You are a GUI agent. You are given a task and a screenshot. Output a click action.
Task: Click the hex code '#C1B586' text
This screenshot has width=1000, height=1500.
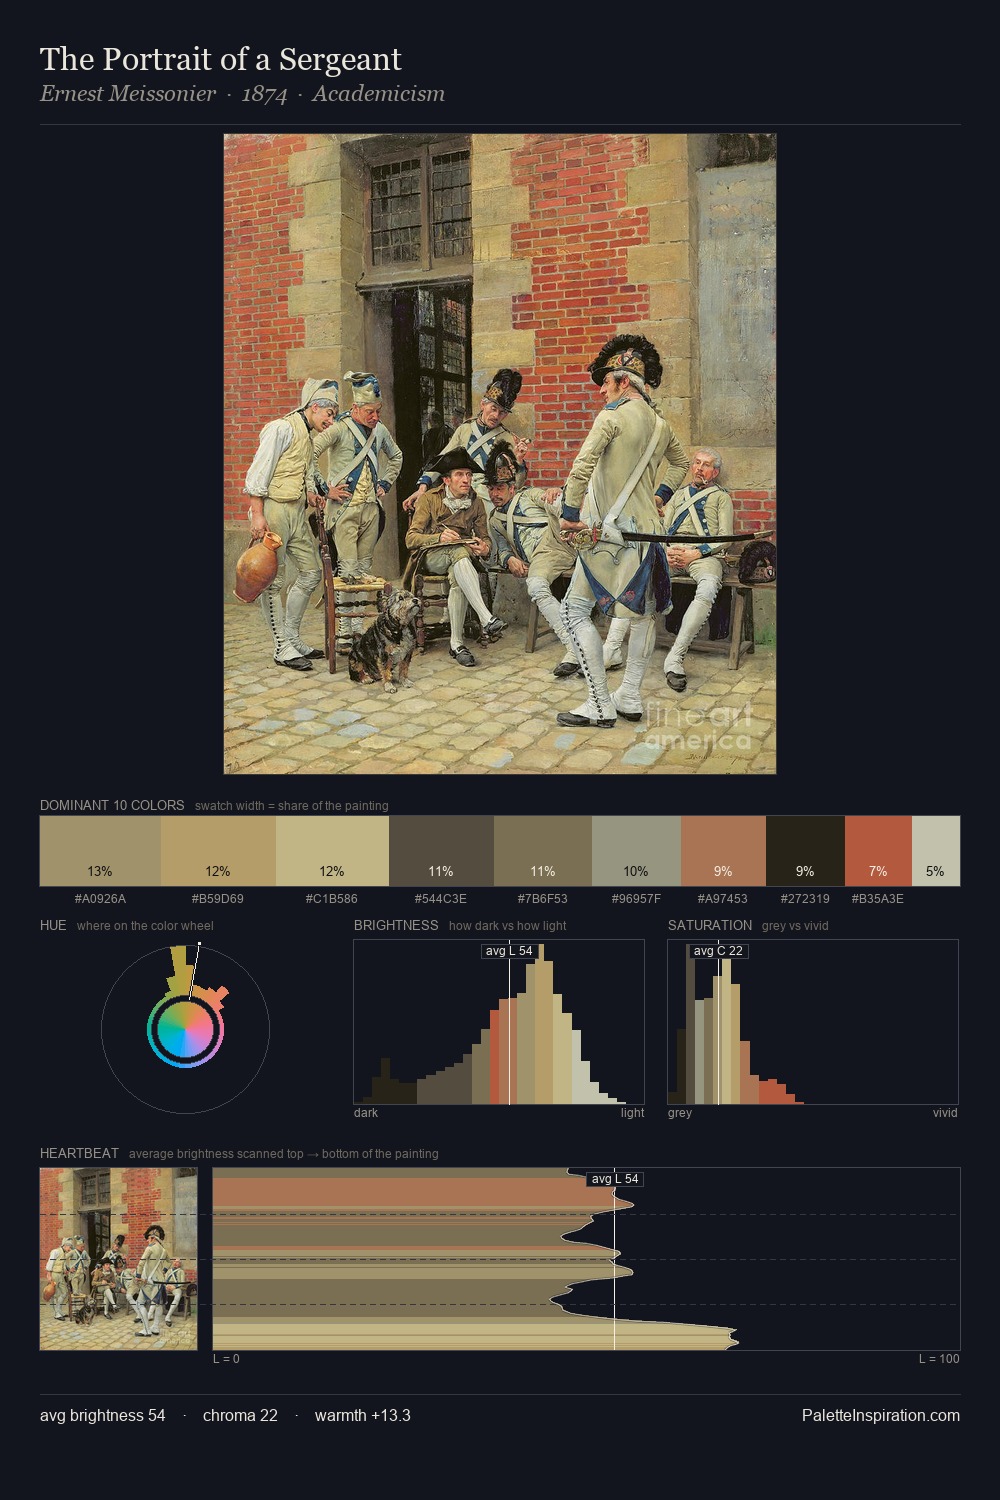332,899
